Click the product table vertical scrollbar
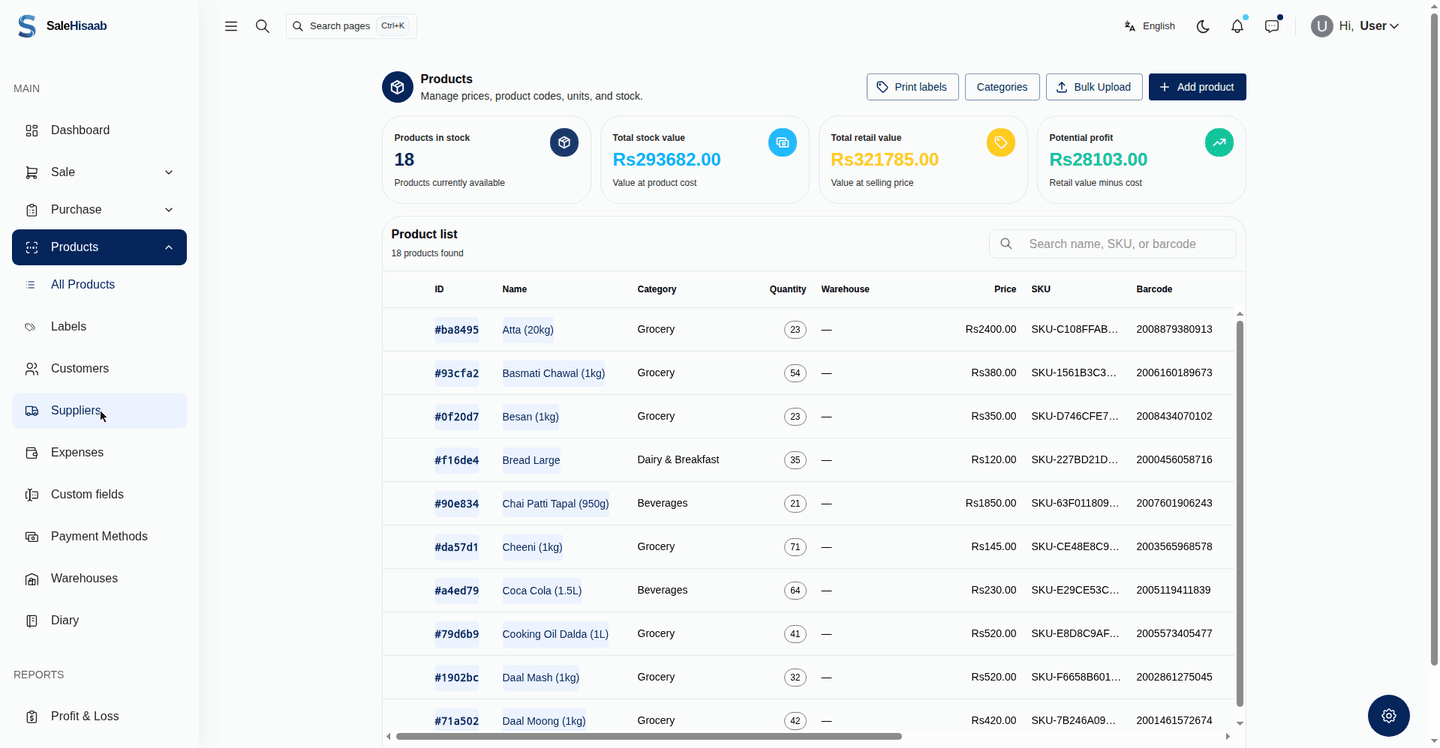This screenshot has height=748, width=1440. point(1240,514)
